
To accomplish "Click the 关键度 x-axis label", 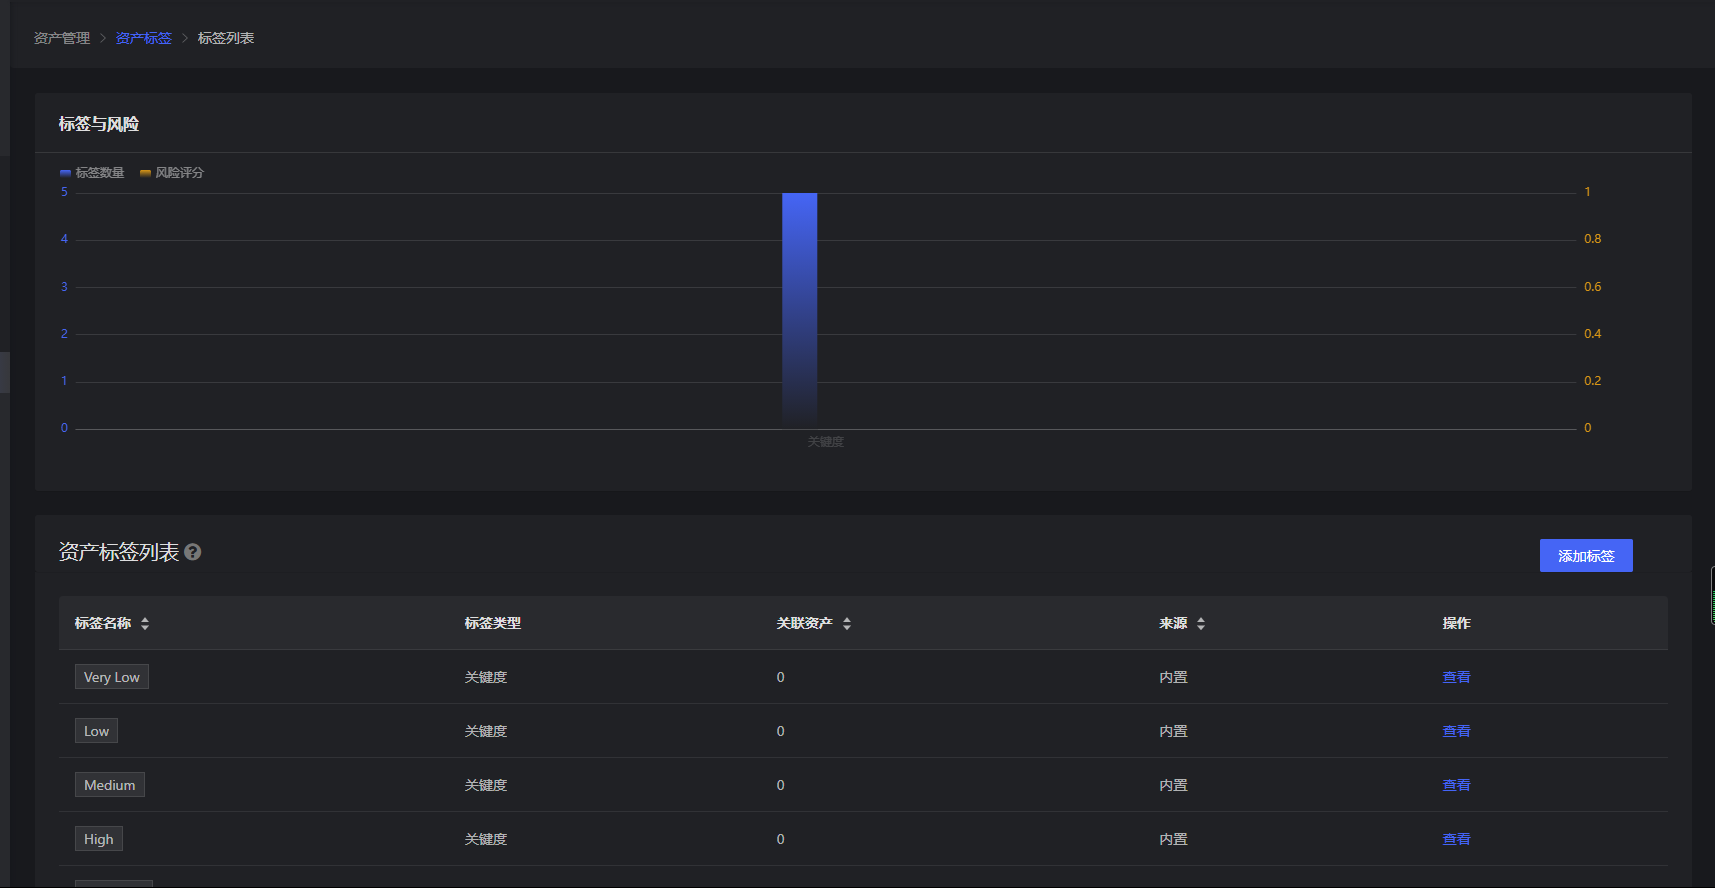I will (825, 442).
